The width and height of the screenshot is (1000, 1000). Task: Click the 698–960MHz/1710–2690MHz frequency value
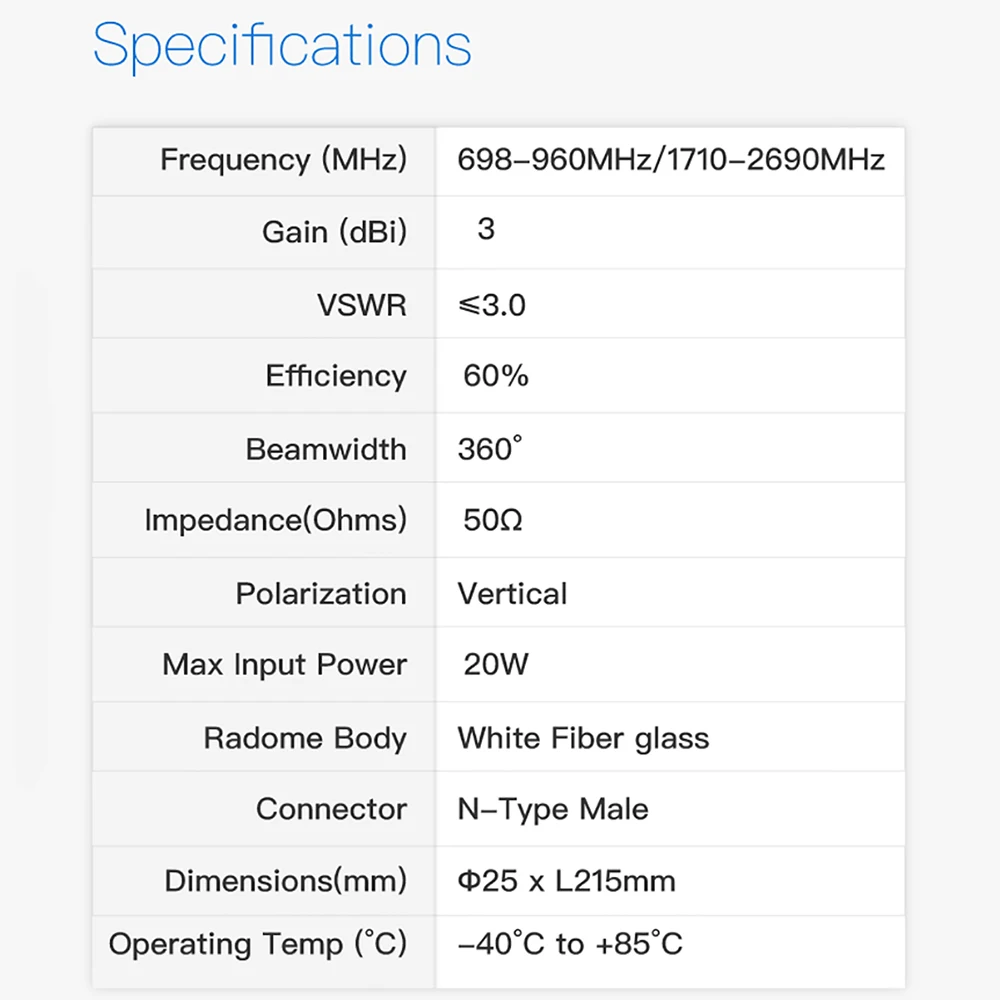[671, 160]
